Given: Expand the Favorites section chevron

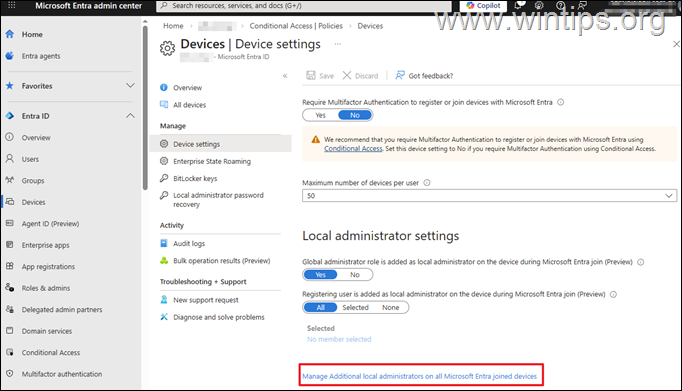Looking at the screenshot, I should (130, 86).
